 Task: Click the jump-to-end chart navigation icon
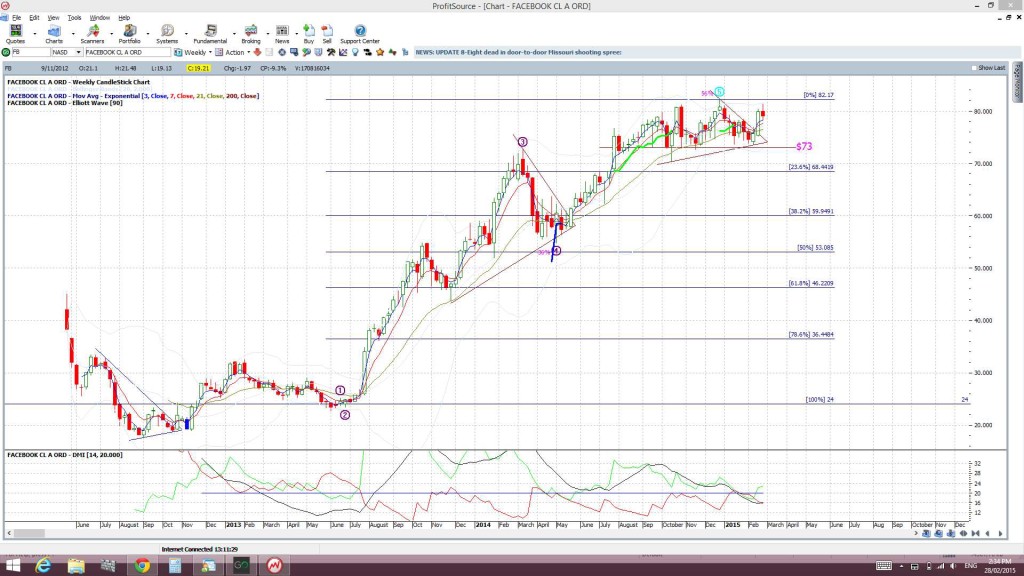tap(975, 534)
